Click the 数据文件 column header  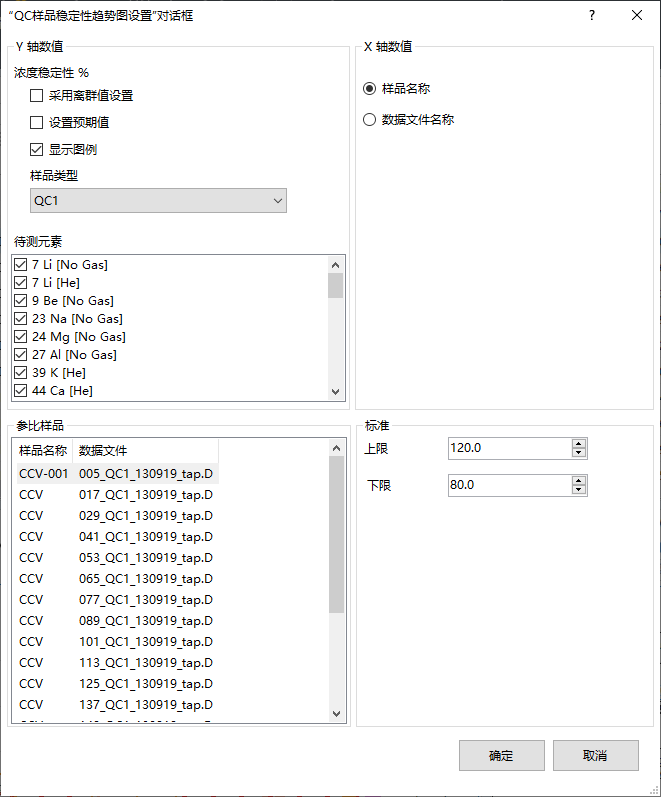145,451
